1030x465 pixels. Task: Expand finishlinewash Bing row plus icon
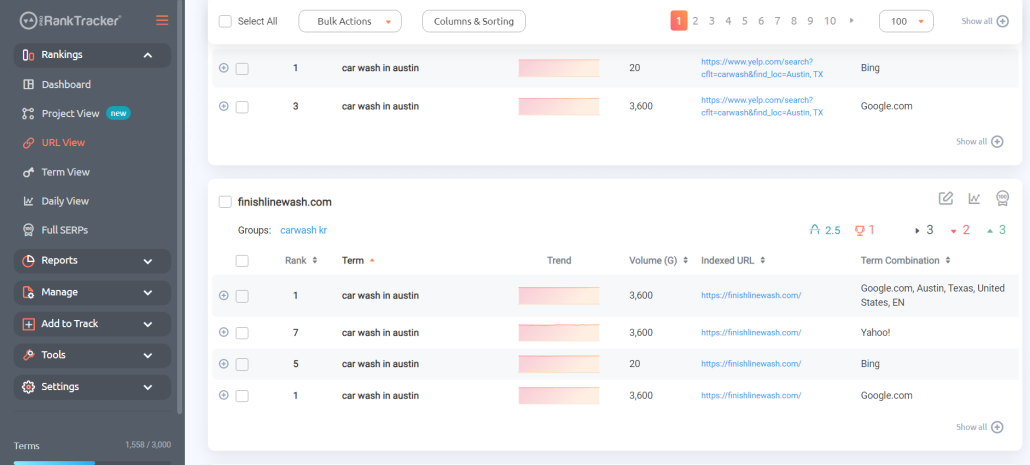pos(223,364)
